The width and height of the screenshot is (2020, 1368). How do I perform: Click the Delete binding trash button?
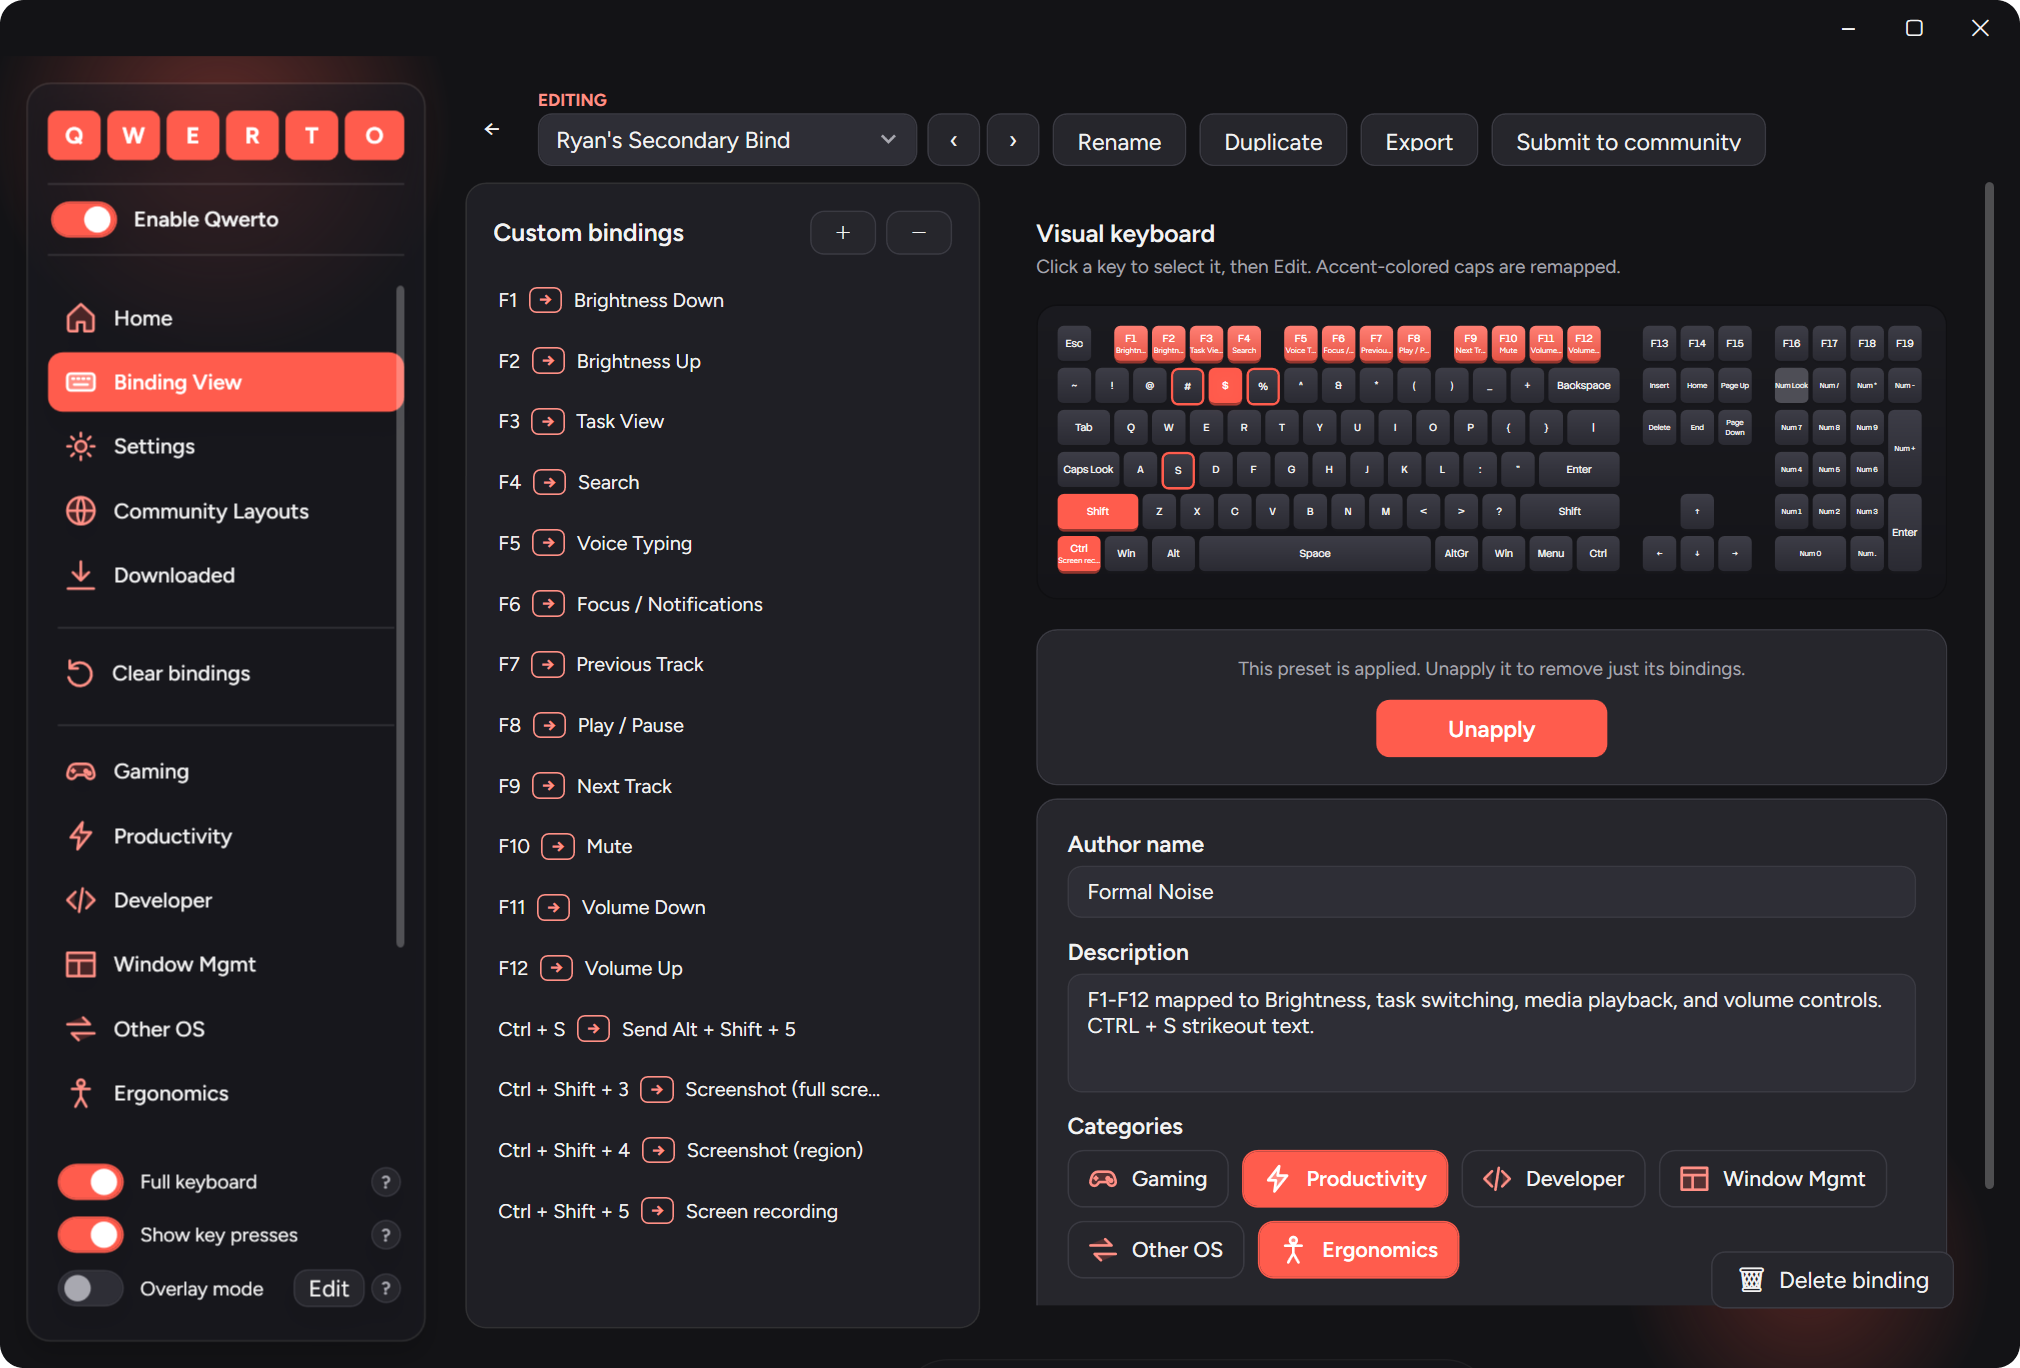point(1832,1280)
